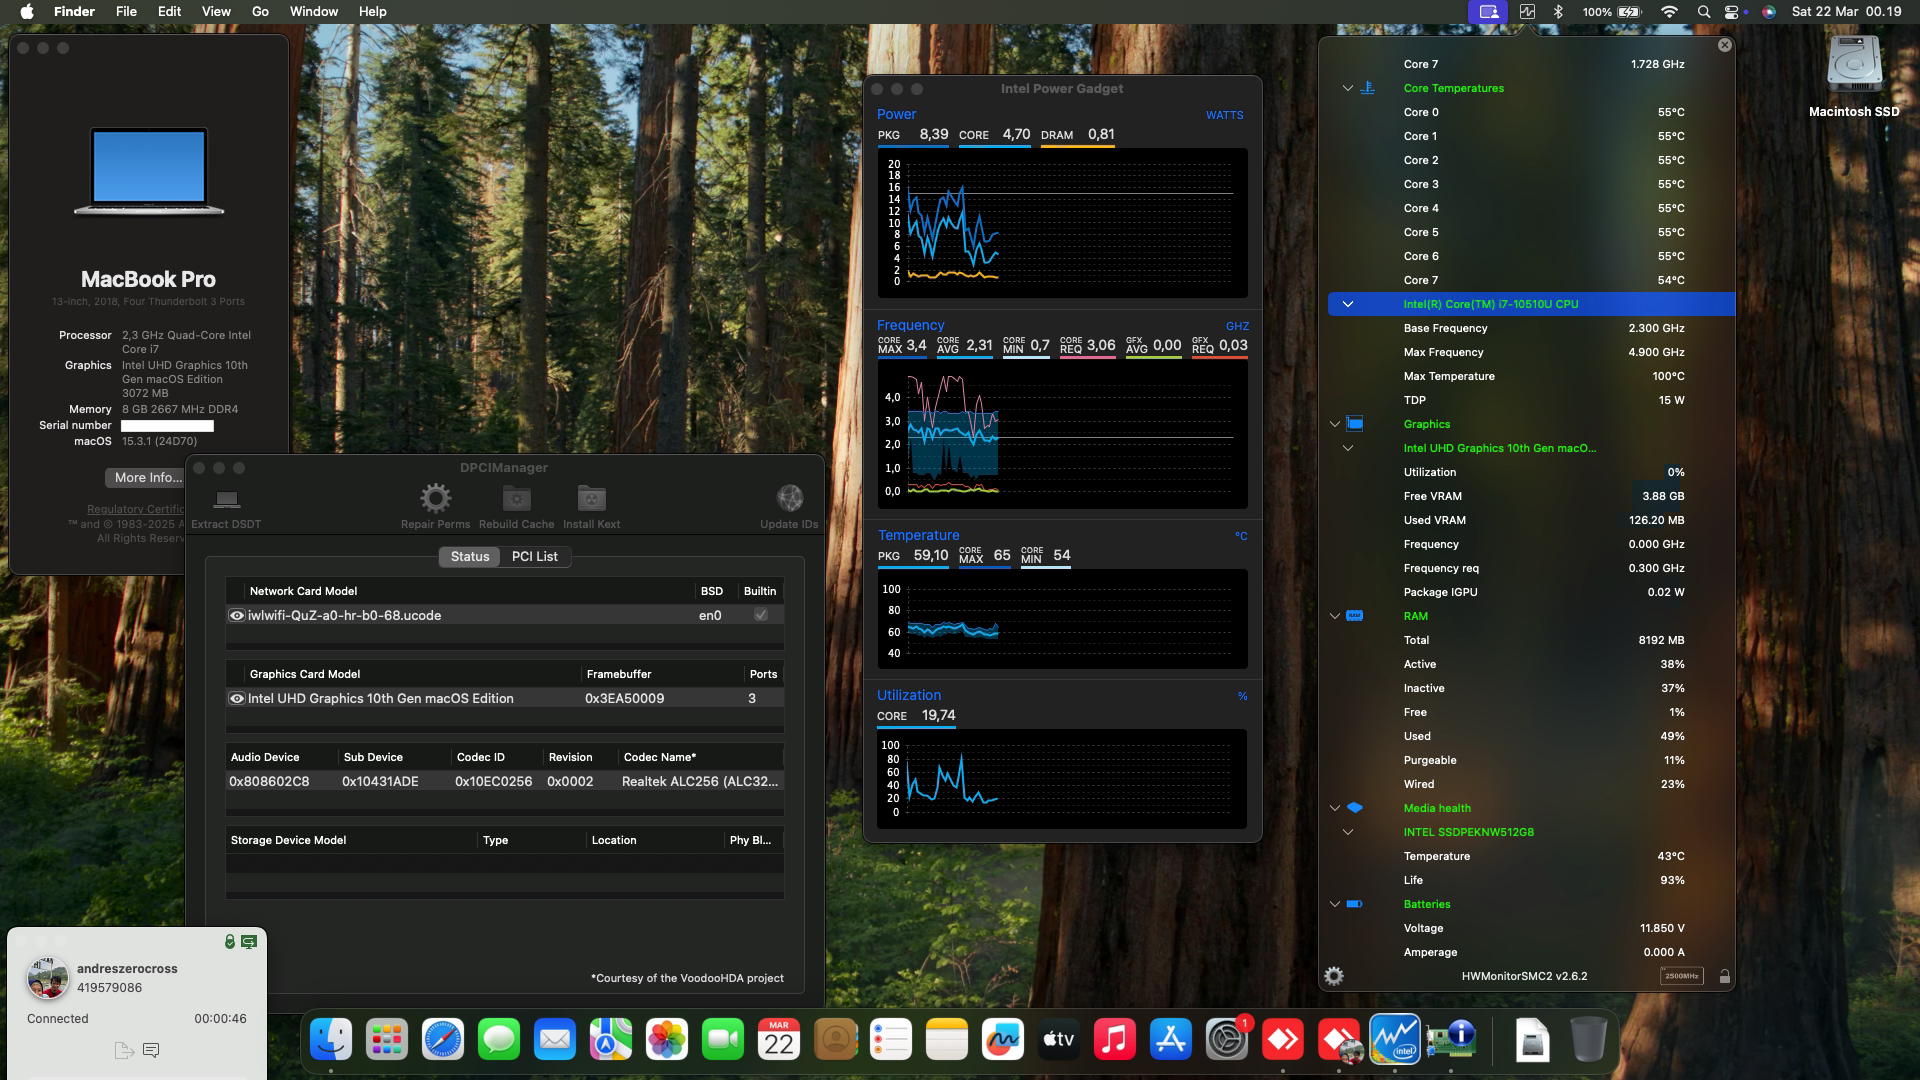Collapse the Batteries section
The height and width of the screenshot is (1080, 1920).
click(1334, 903)
